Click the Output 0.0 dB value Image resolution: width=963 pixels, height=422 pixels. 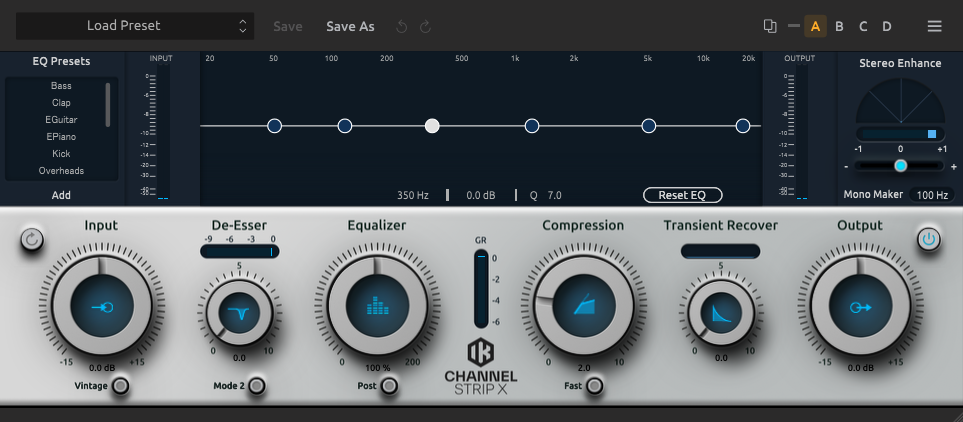point(860,368)
